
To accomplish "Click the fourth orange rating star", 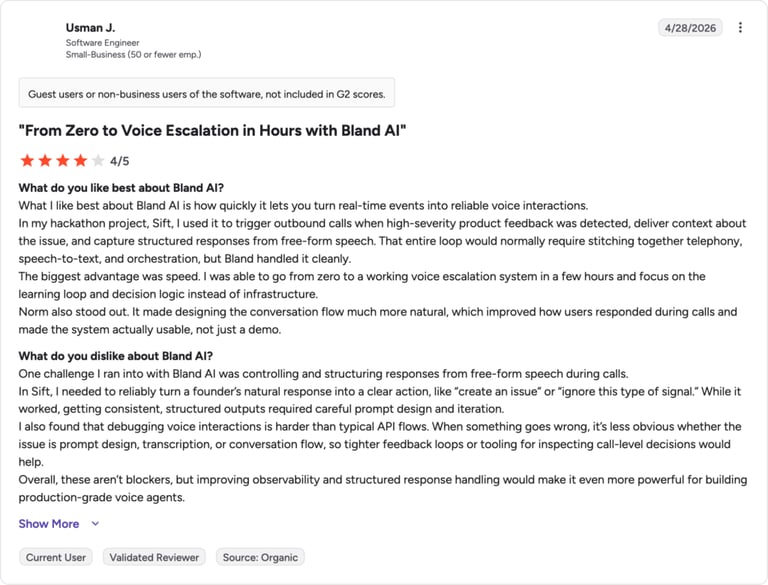I will click(x=80, y=161).
